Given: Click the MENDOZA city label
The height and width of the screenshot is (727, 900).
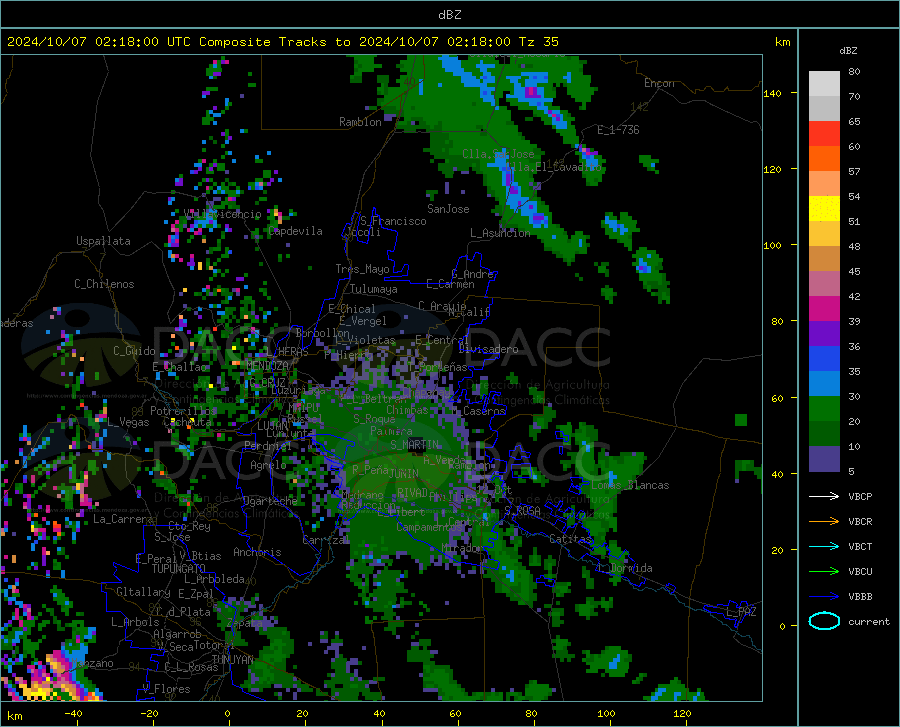Looking at the screenshot, I should 267,366.
